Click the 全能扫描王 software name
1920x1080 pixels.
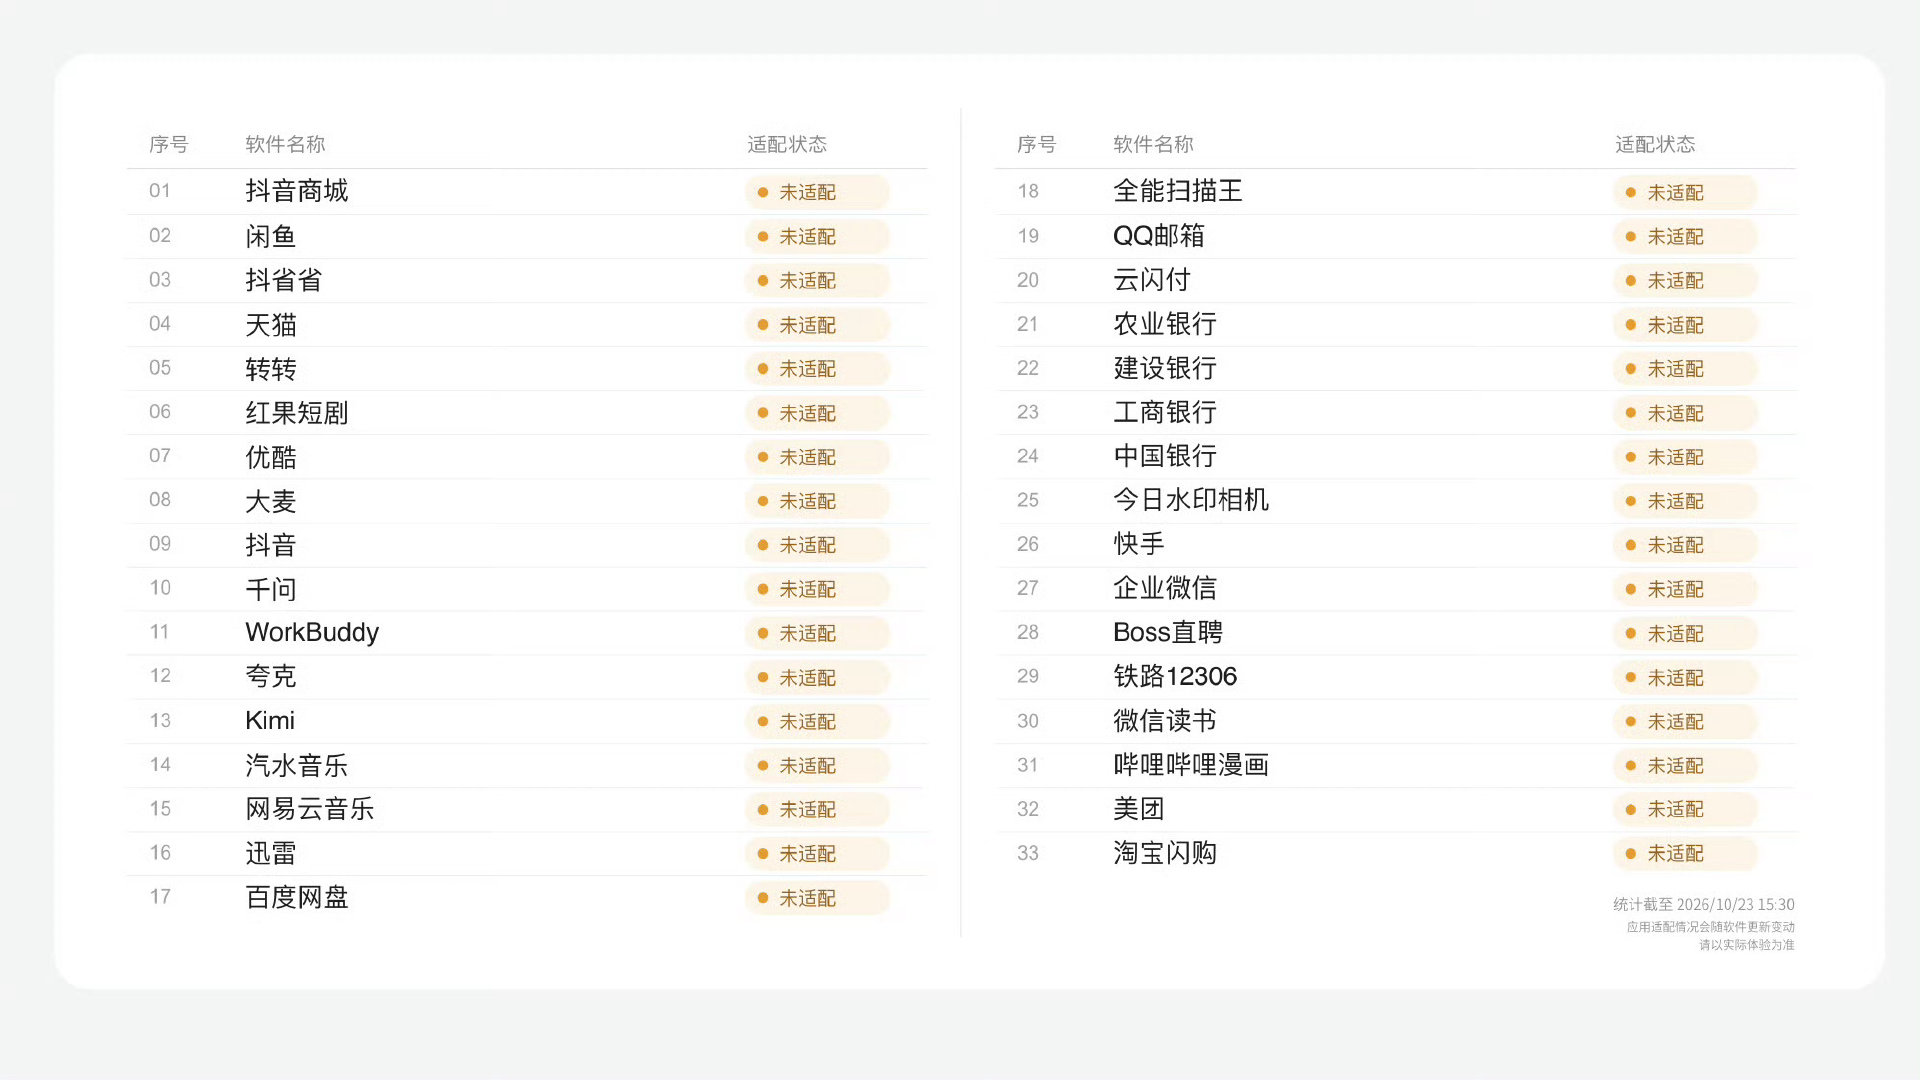click(1178, 191)
